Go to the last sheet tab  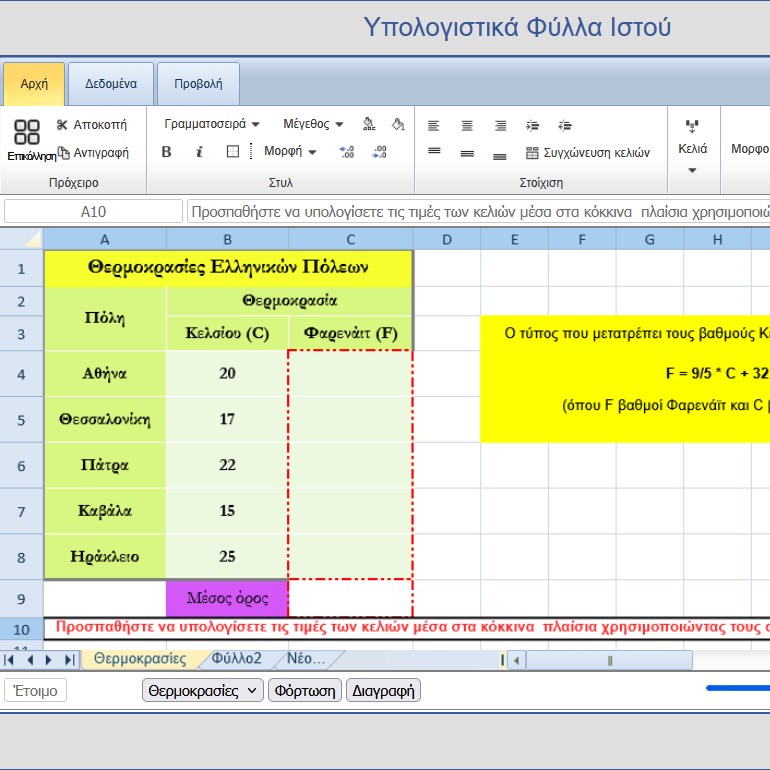(x=70, y=660)
